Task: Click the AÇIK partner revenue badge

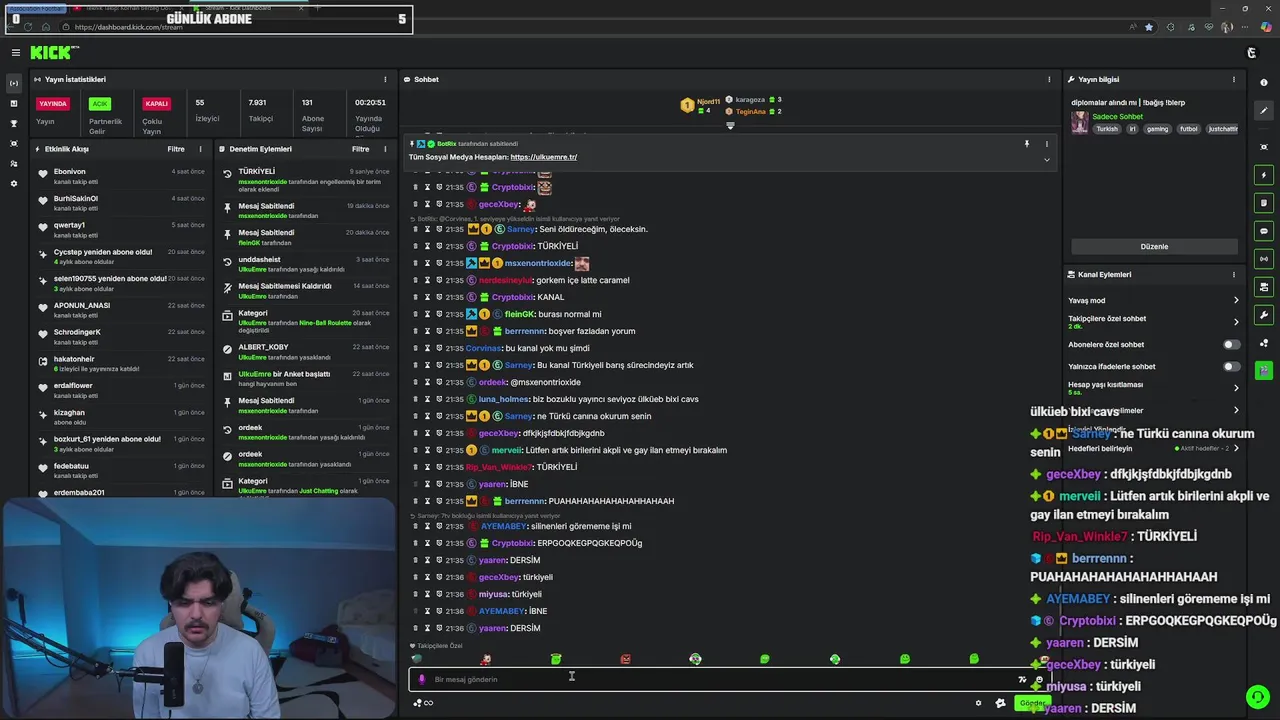Action: coord(99,104)
